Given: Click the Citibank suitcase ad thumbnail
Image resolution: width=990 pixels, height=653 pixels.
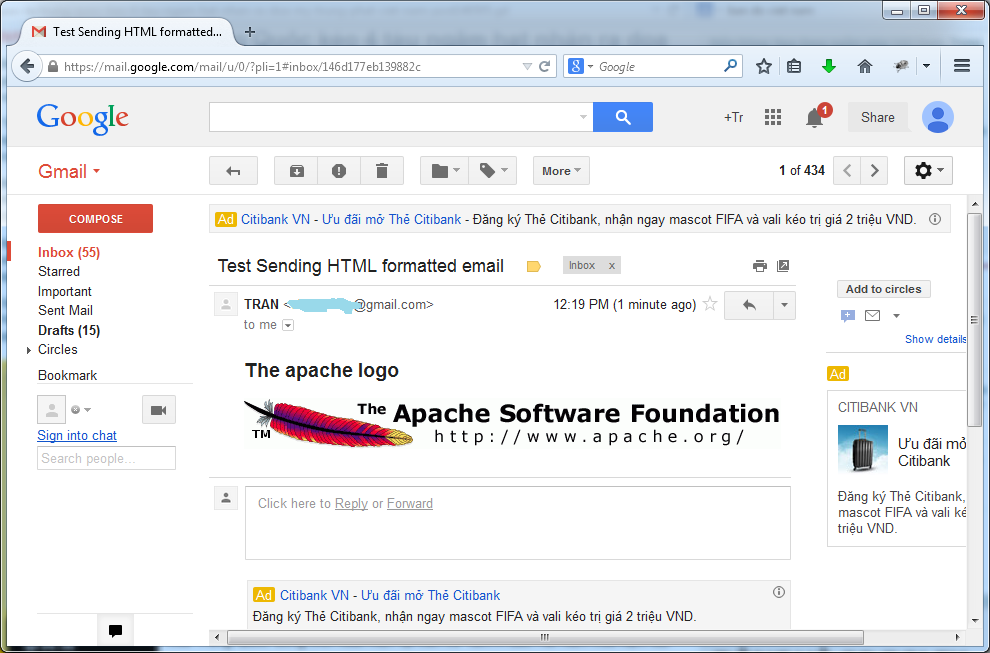Looking at the screenshot, I should point(862,448).
